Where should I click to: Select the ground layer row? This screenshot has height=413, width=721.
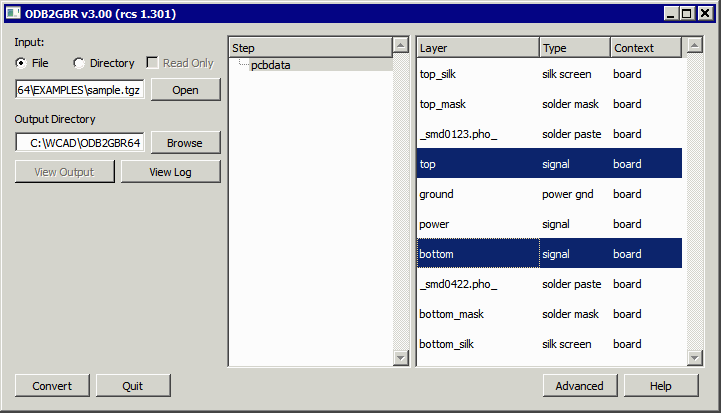tap(549, 194)
